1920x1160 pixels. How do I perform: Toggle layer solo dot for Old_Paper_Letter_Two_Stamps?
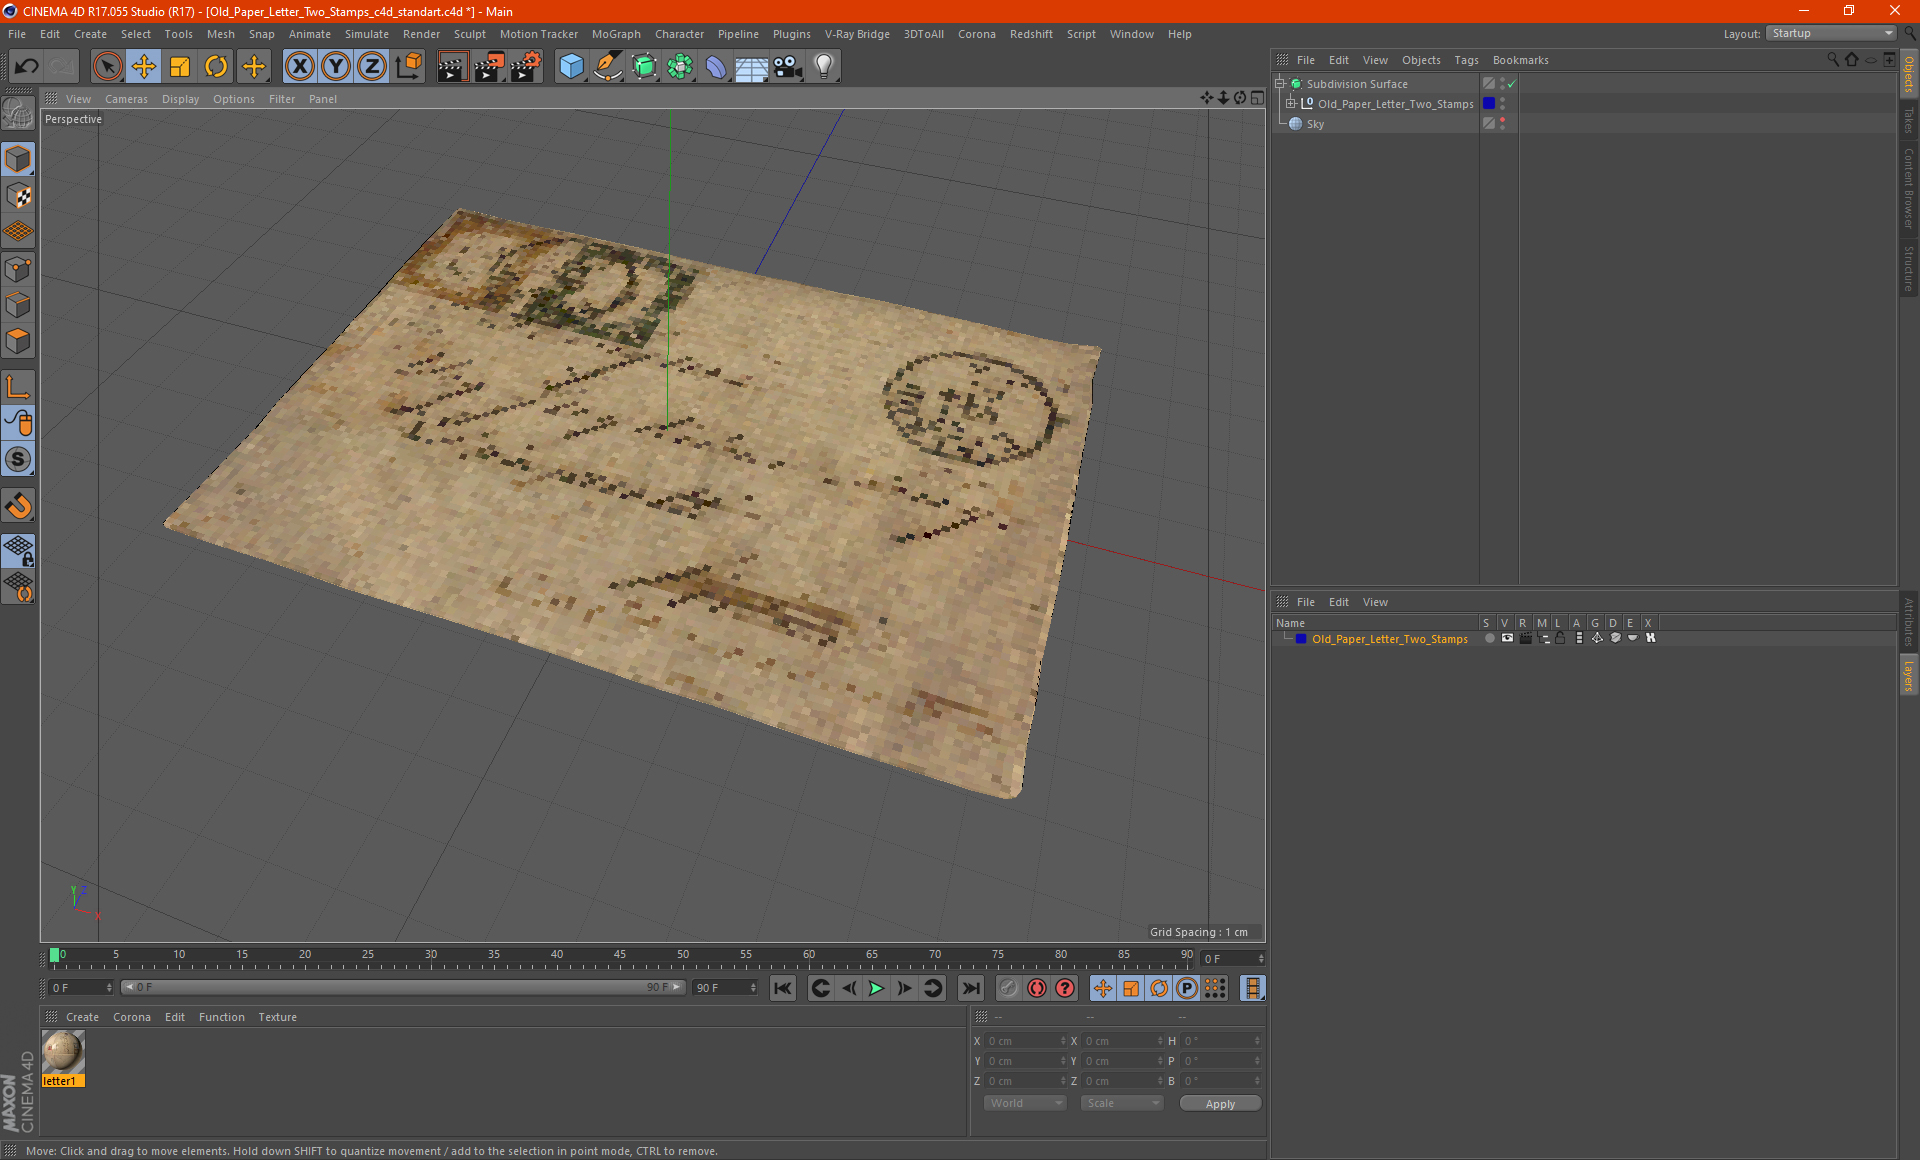click(1489, 638)
